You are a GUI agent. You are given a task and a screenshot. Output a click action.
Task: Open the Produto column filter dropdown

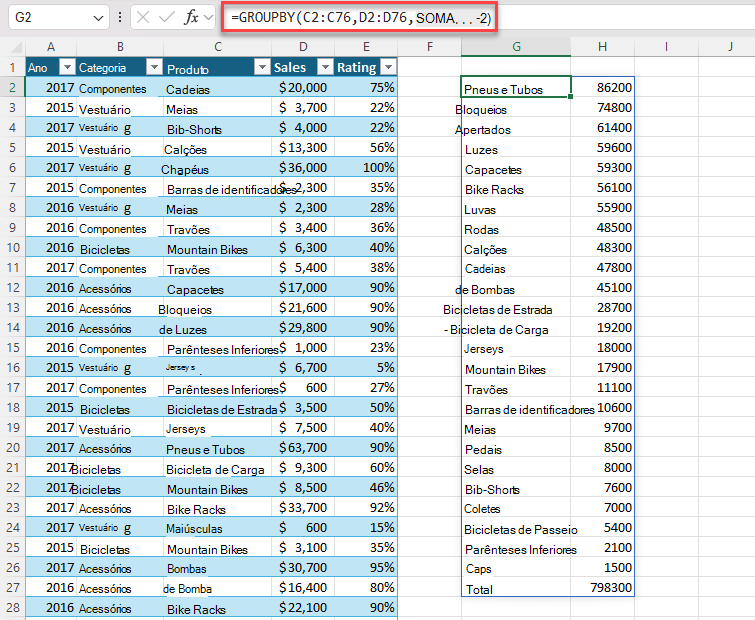(262, 67)
